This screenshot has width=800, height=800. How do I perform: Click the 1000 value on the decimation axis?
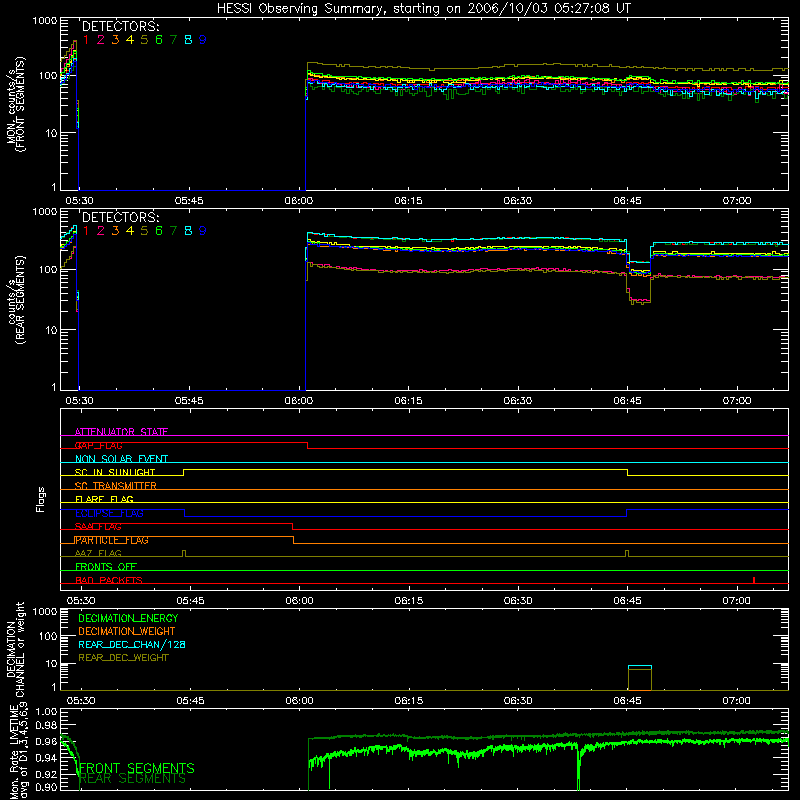point(45,611)
